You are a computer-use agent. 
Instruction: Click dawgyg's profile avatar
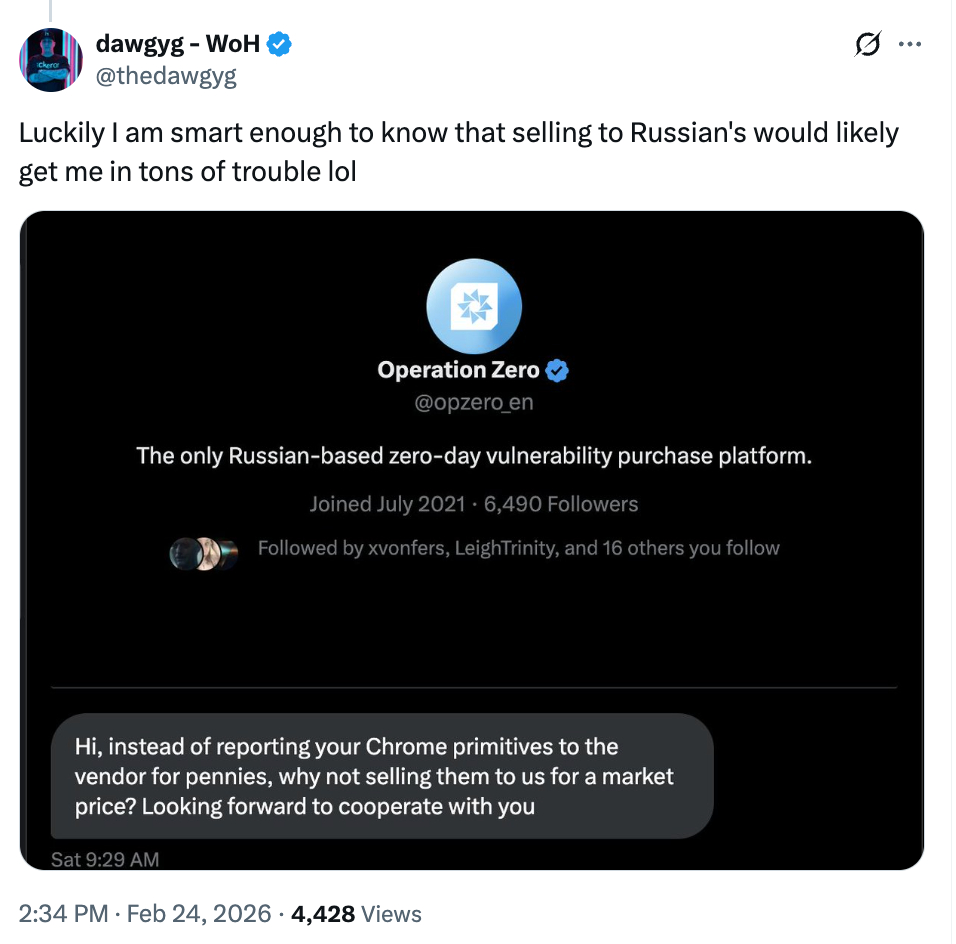50,60
